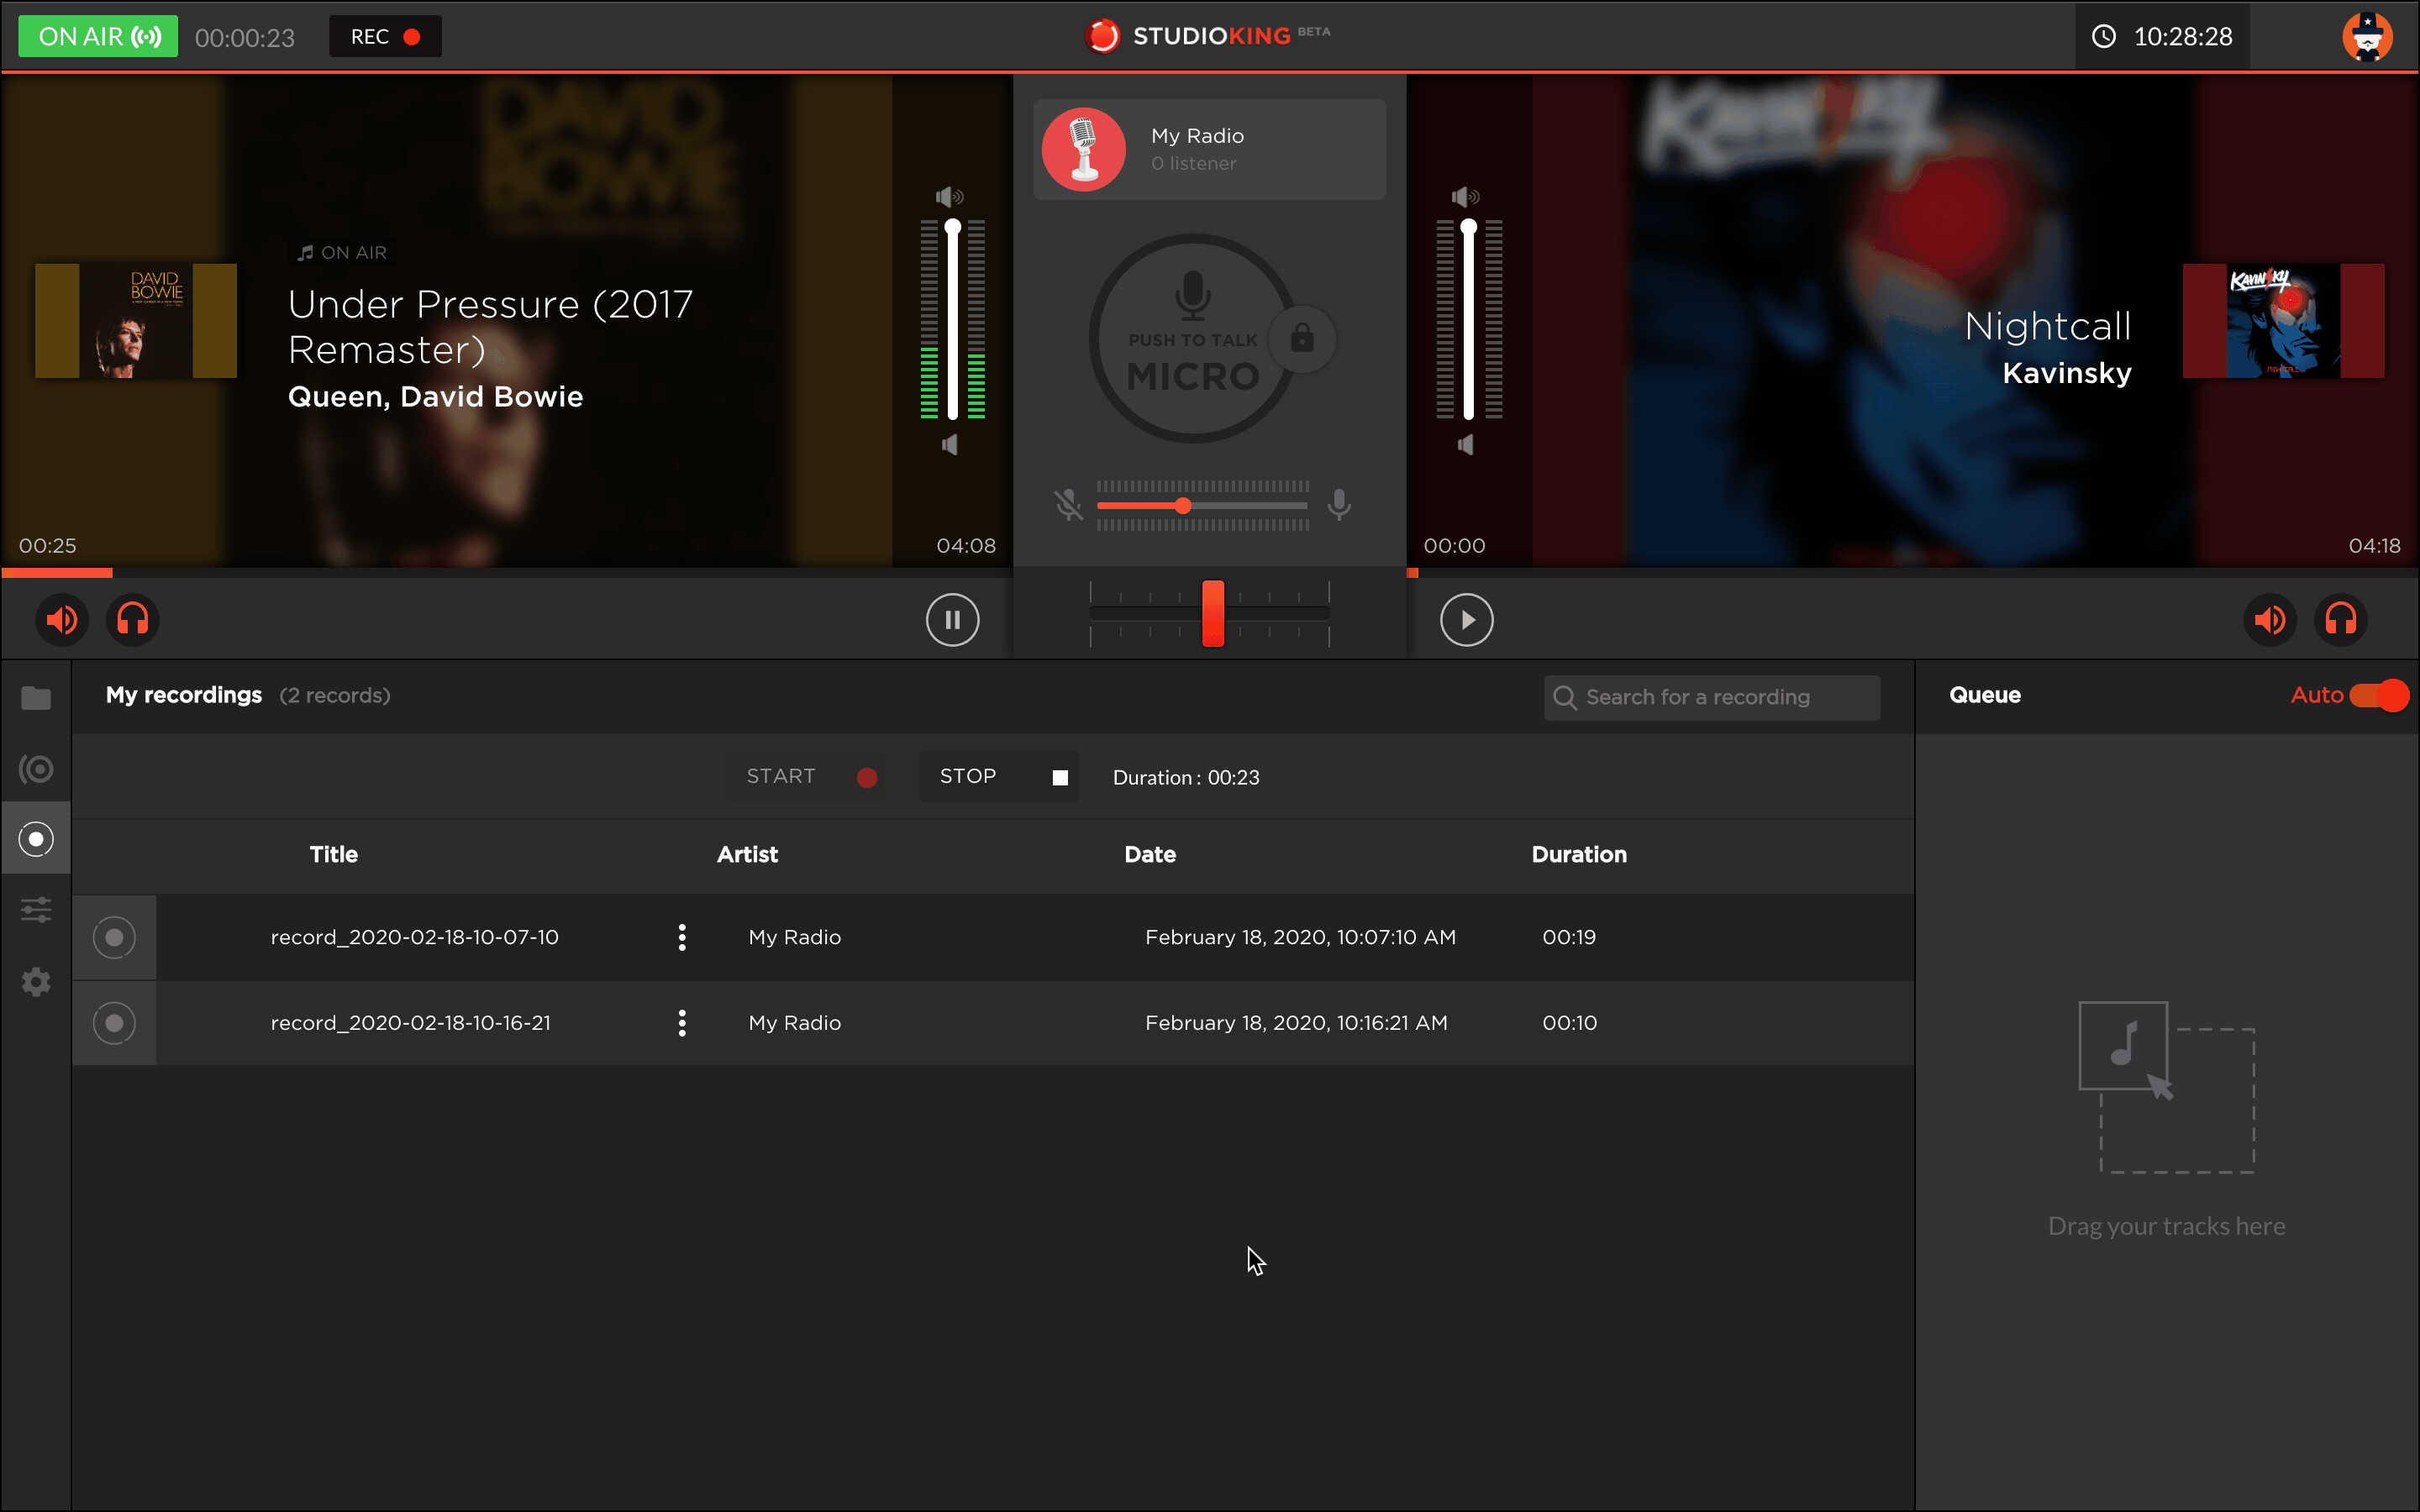This screenshot has height=1512, width=2420.
Task: Click right deck volume fader
Action: pos(1468,320)
